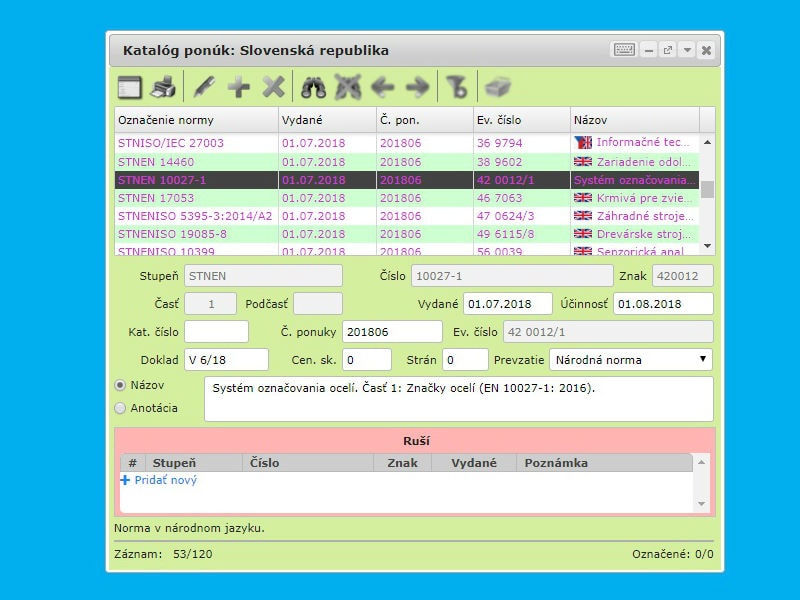Sort by Názov column header
800x600 pixels.
point(635,120)
